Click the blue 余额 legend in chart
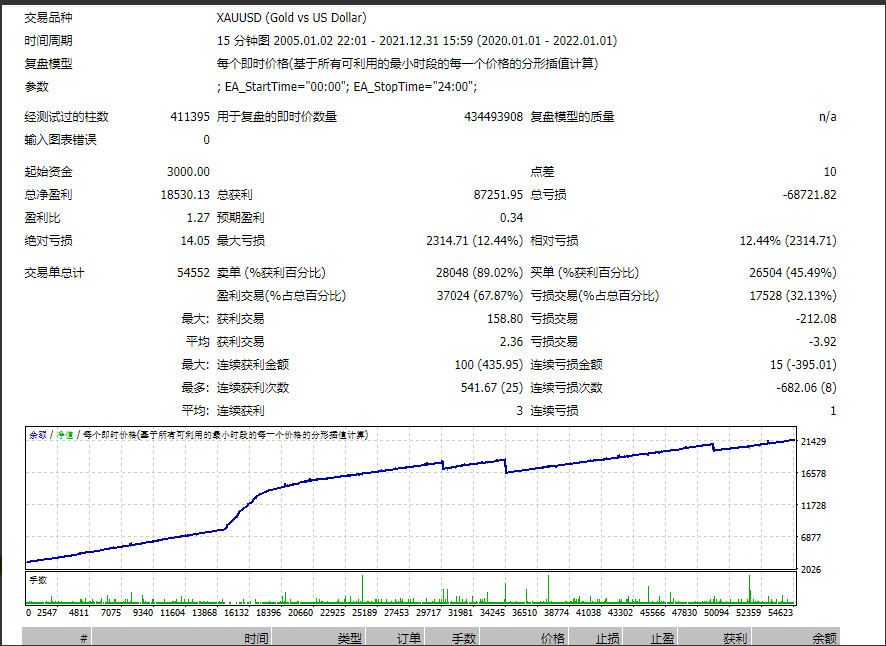 [38, 435]
